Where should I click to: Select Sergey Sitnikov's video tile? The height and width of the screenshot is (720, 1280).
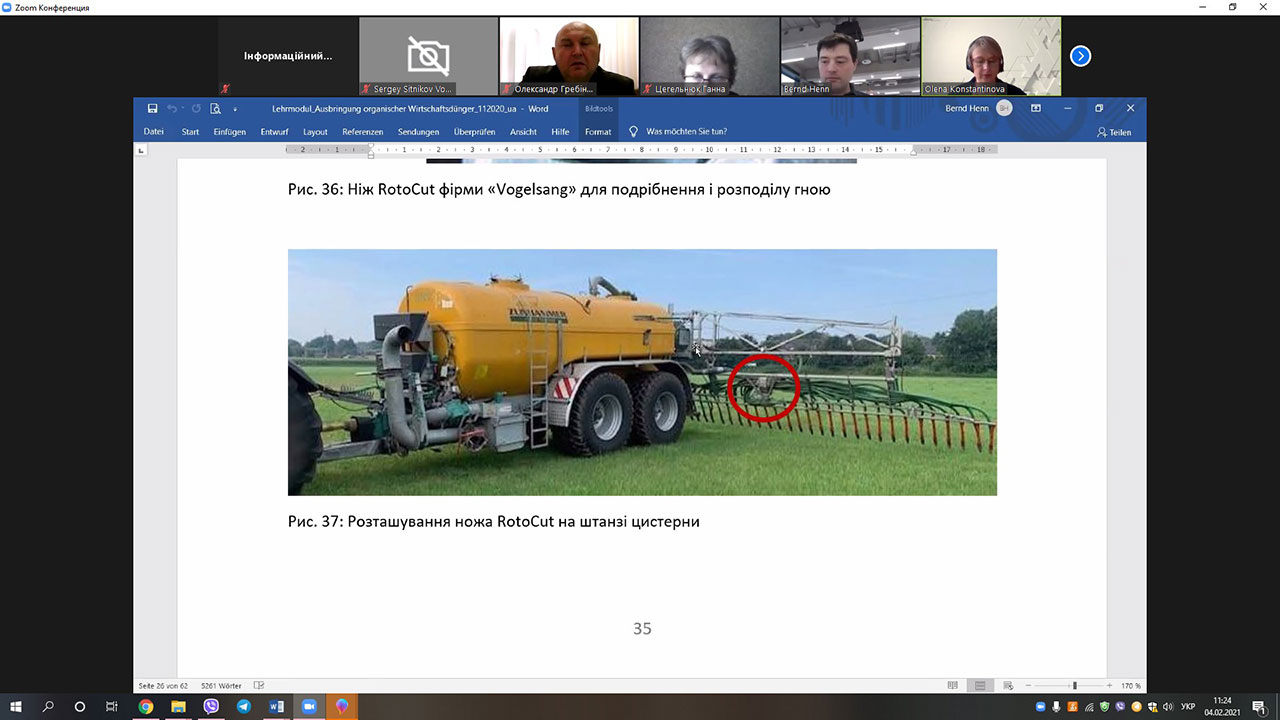tap(428, 56)
